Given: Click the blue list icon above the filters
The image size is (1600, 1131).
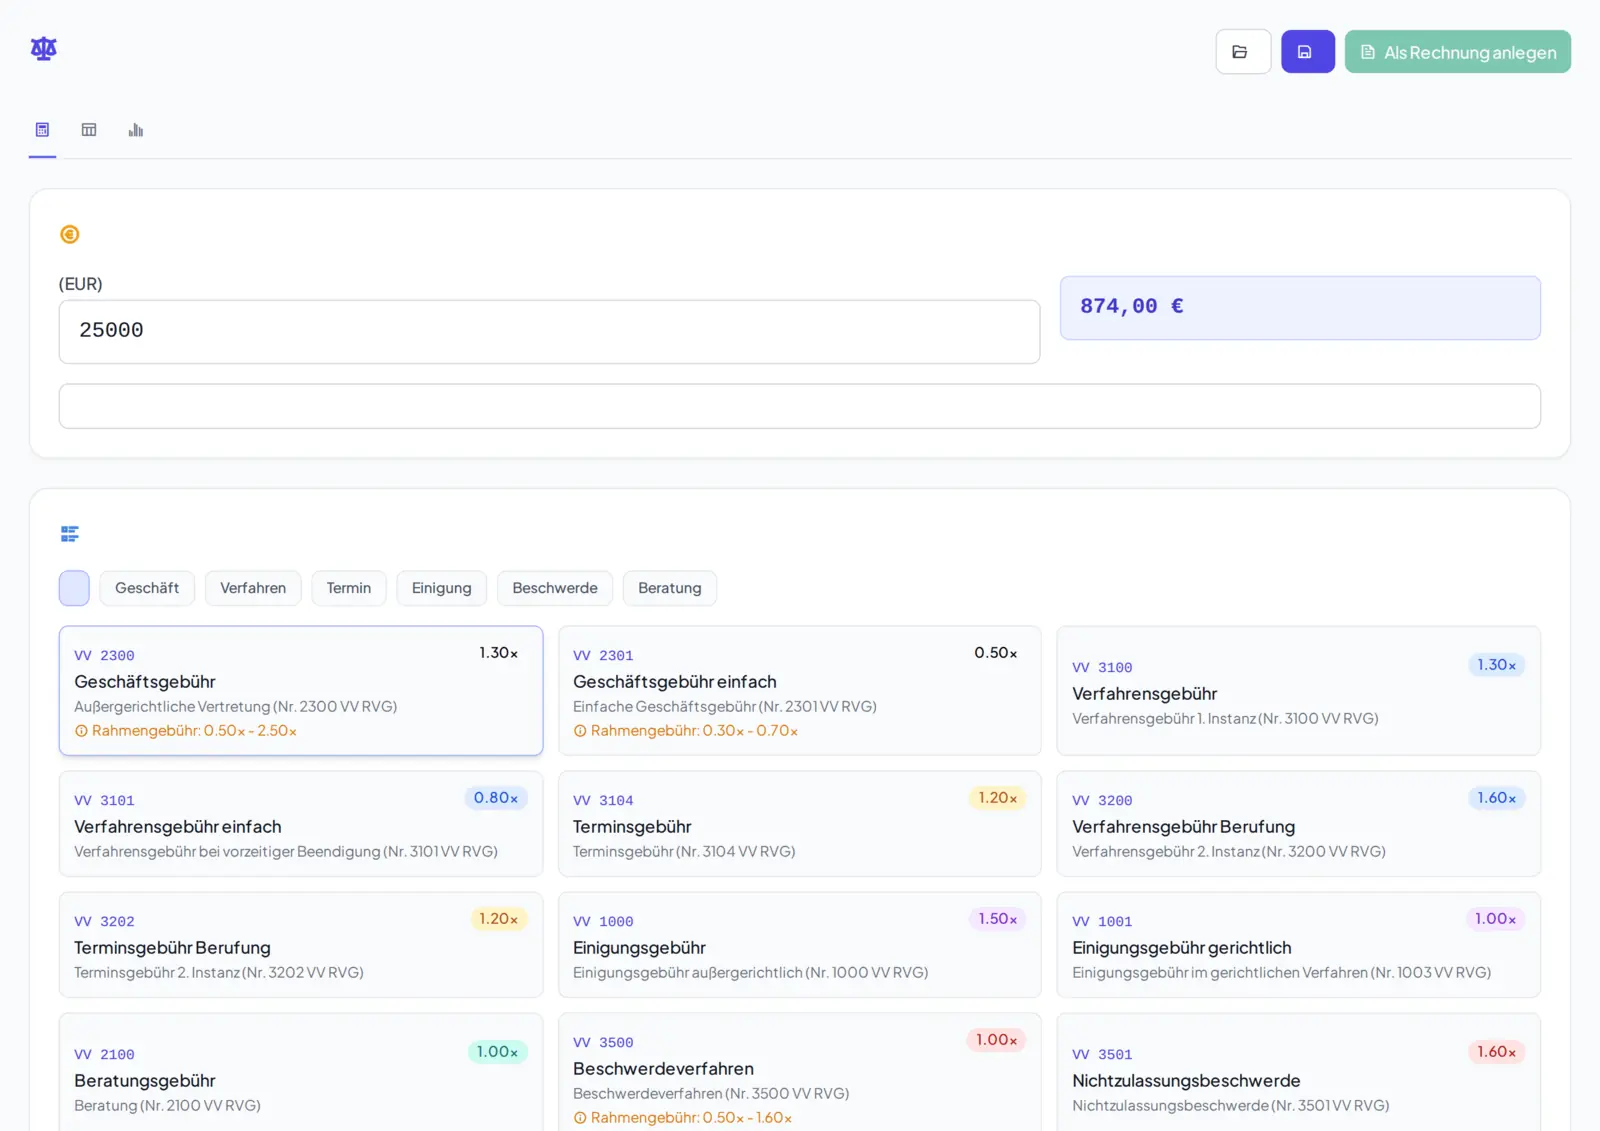Looking at the screenshot, I should pos(70,534).
